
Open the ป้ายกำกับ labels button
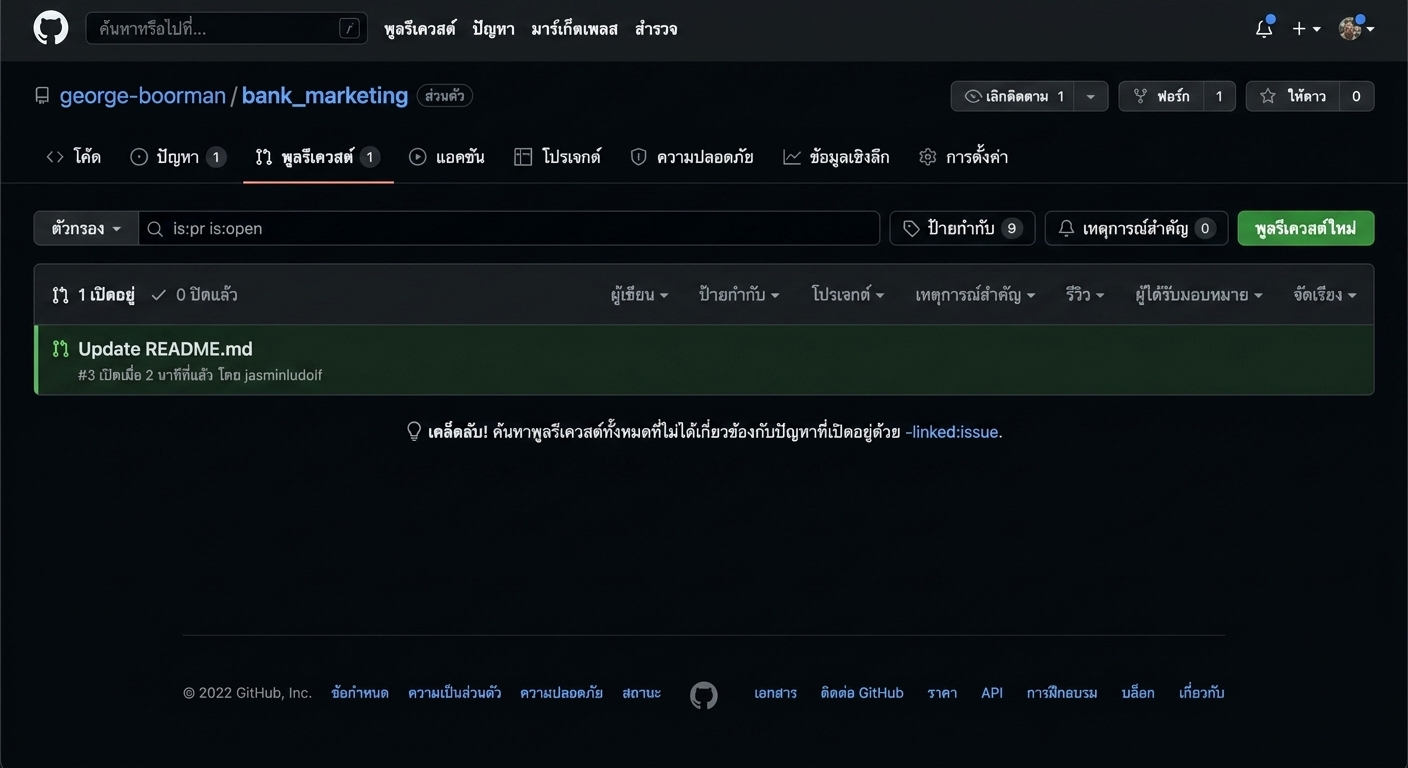click(962, 228)
